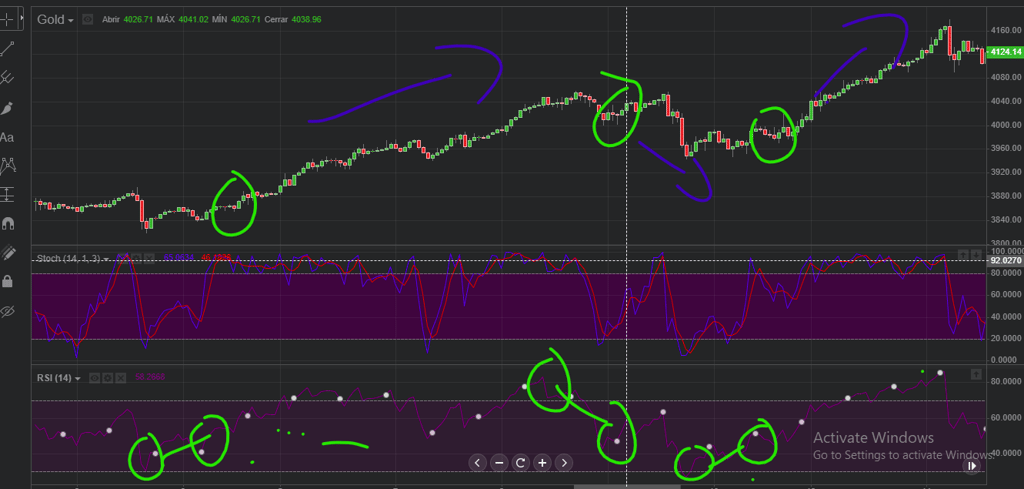The height and width of the screenshot is (489, 1024).
Task: Move RSI pane up
Action: coord(976,374)
